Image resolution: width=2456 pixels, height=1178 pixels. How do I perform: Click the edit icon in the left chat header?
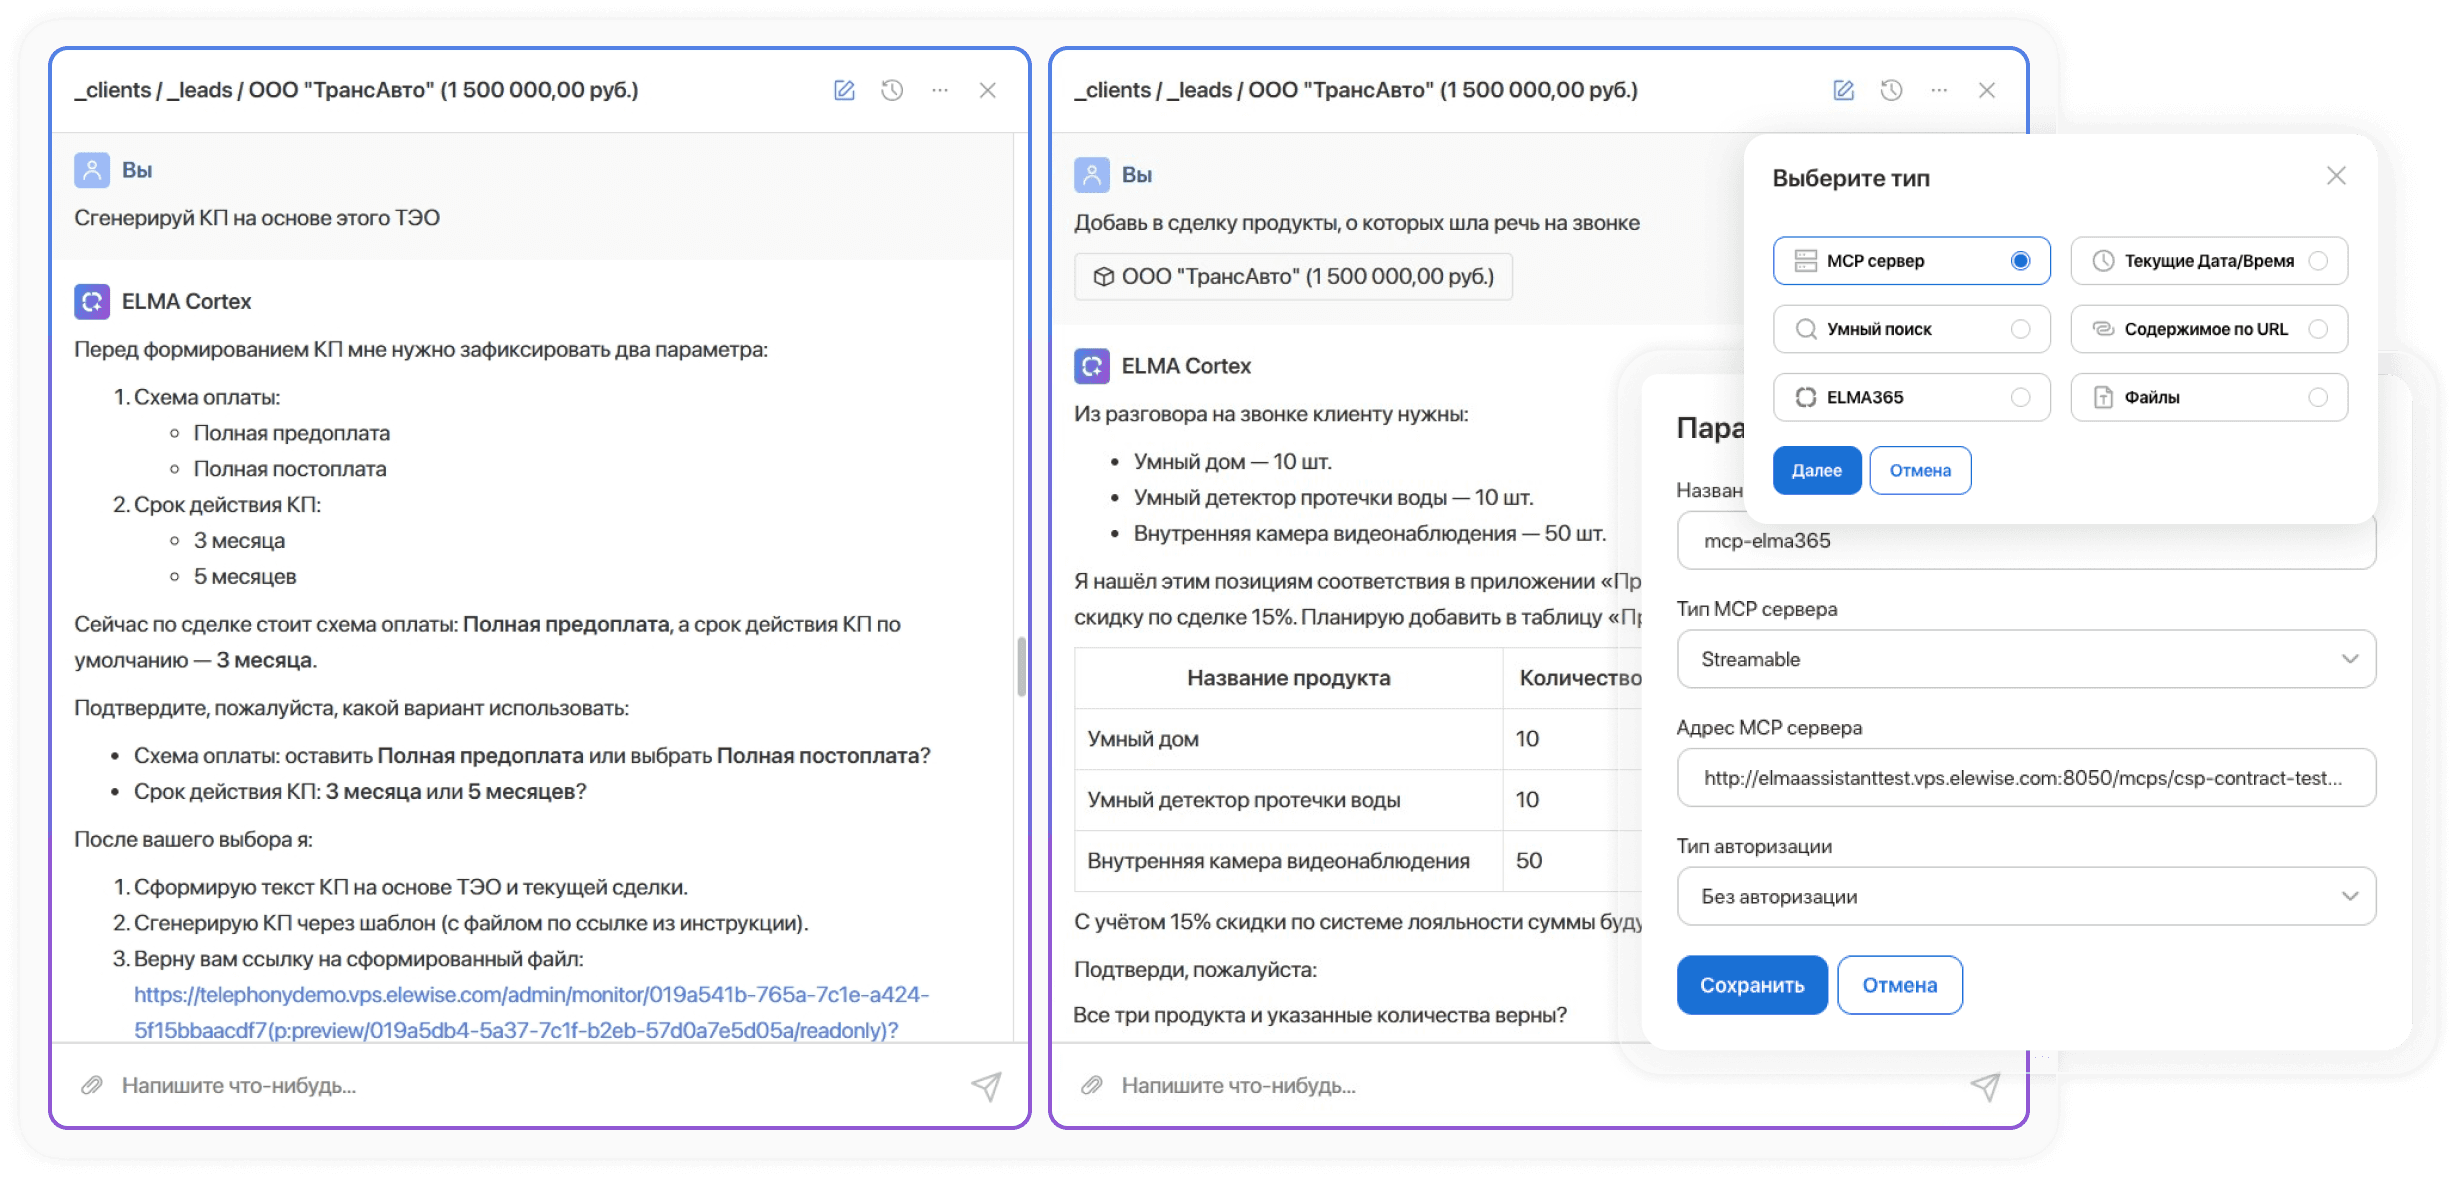tap(843, 90)
